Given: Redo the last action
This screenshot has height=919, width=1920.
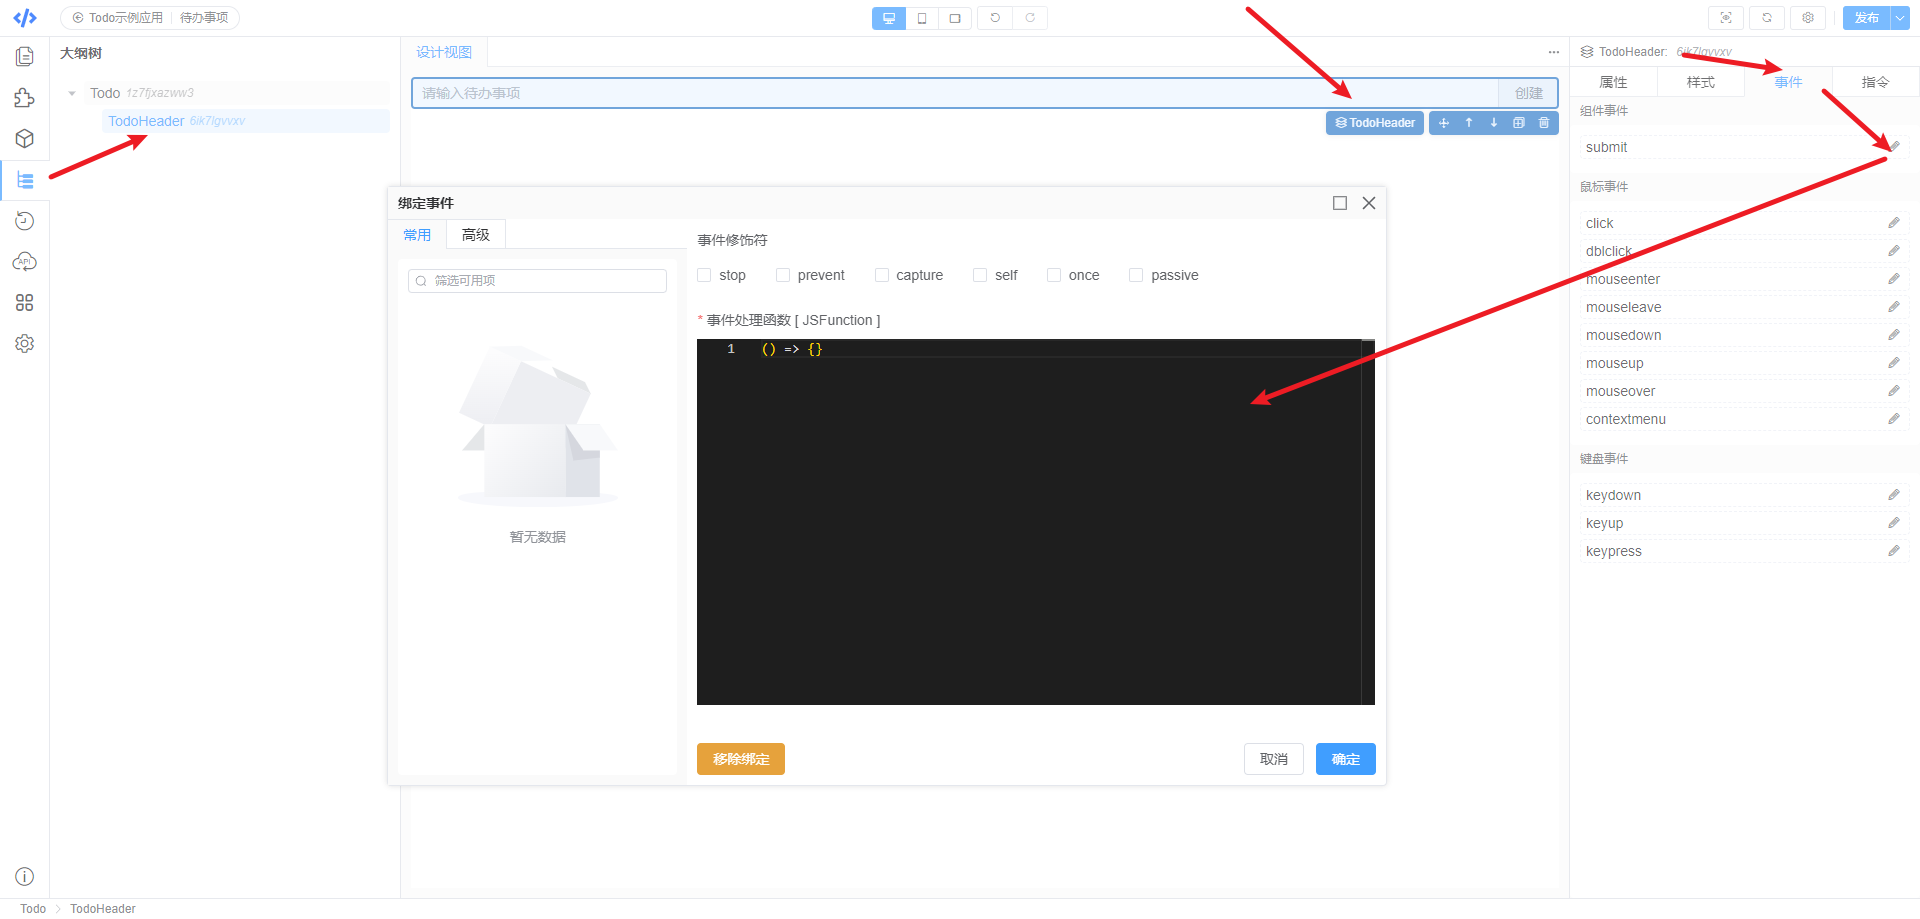Looking at the screenshot, I should point(1030,18).
